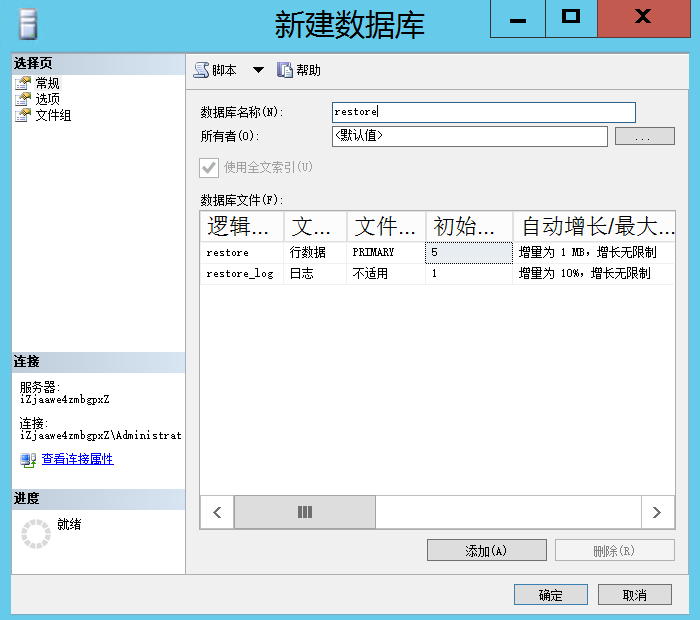The width and height of the screenshot is (700, 620).
Task: Minimize the 新建数据库 window
Action: [518, 19]
